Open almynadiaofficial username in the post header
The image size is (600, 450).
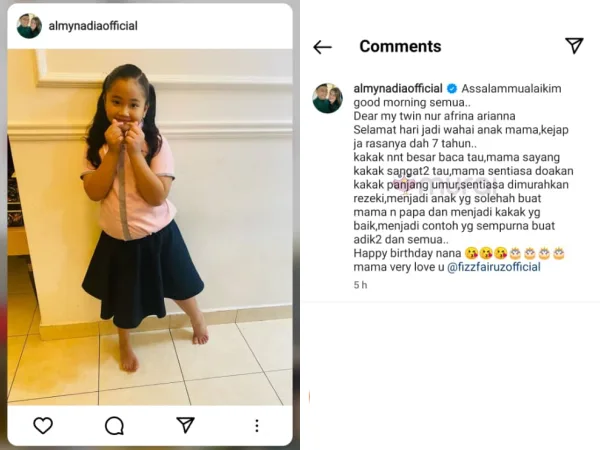pos(93,26)
